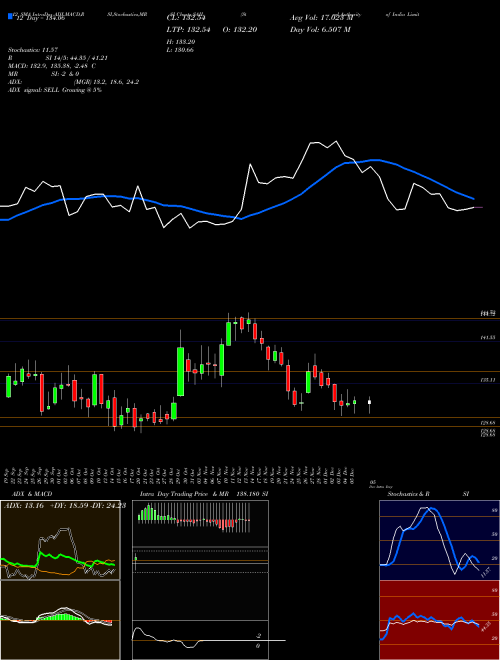Click the 135.11 price axis label
This screenshot has width=500, height=660.
[x=488, y=380]
